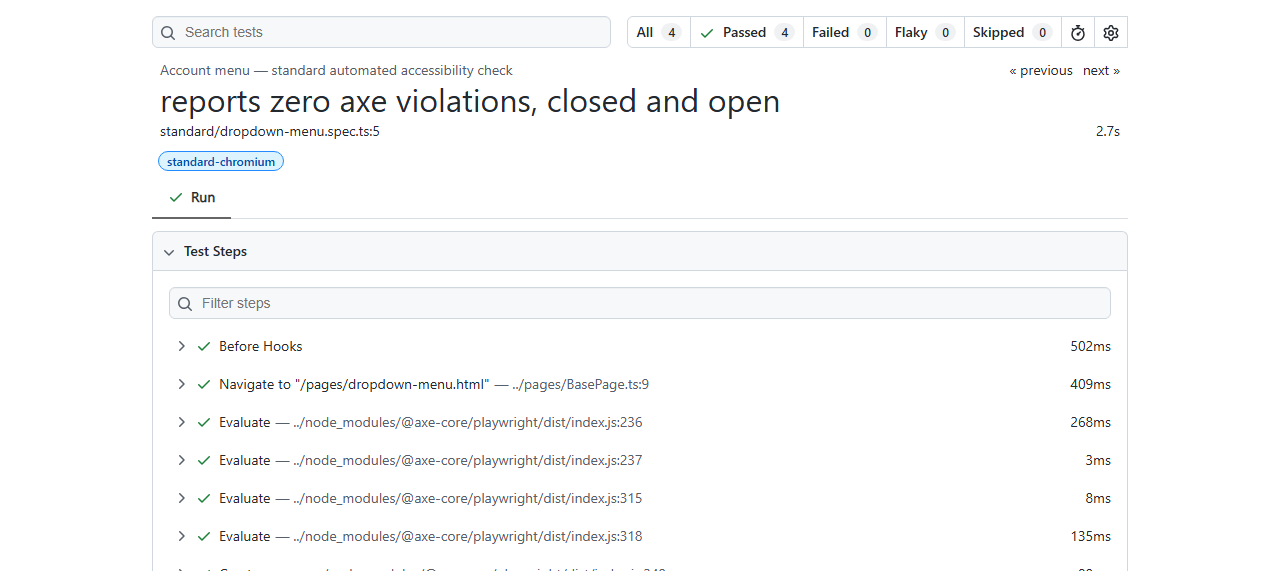This screenshot has height=571, width=1280.
Task: Click the 135ms duration value
Action: tap(1090, 536)
